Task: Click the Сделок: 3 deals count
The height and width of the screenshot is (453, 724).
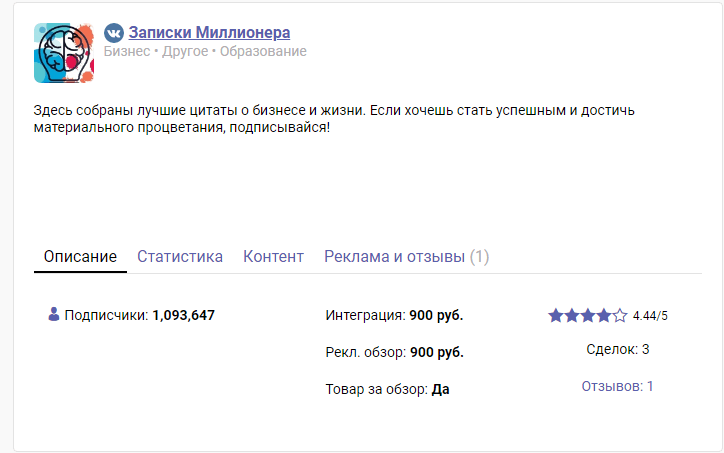Action: (617, 350)
